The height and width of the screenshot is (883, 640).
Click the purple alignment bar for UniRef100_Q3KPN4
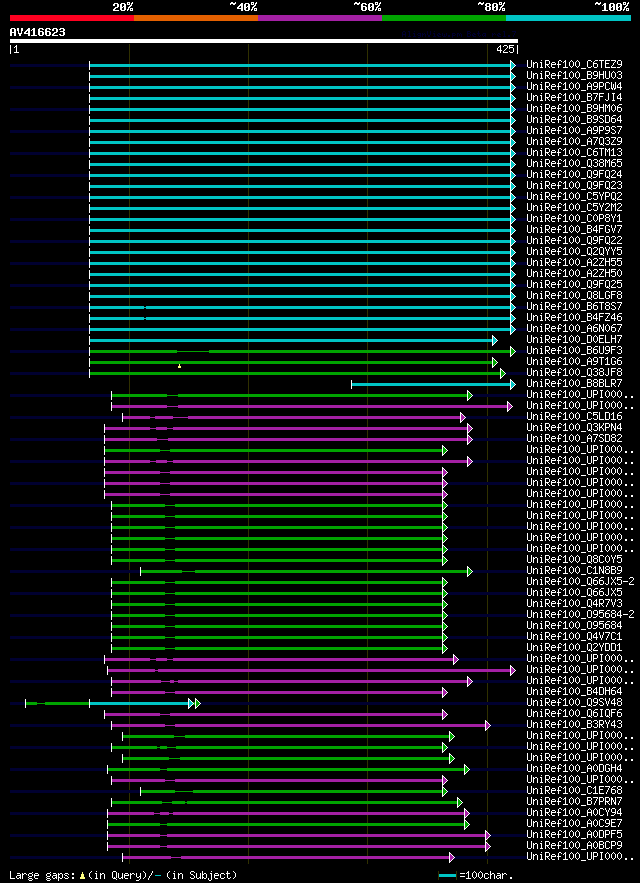tap(286, 429)
